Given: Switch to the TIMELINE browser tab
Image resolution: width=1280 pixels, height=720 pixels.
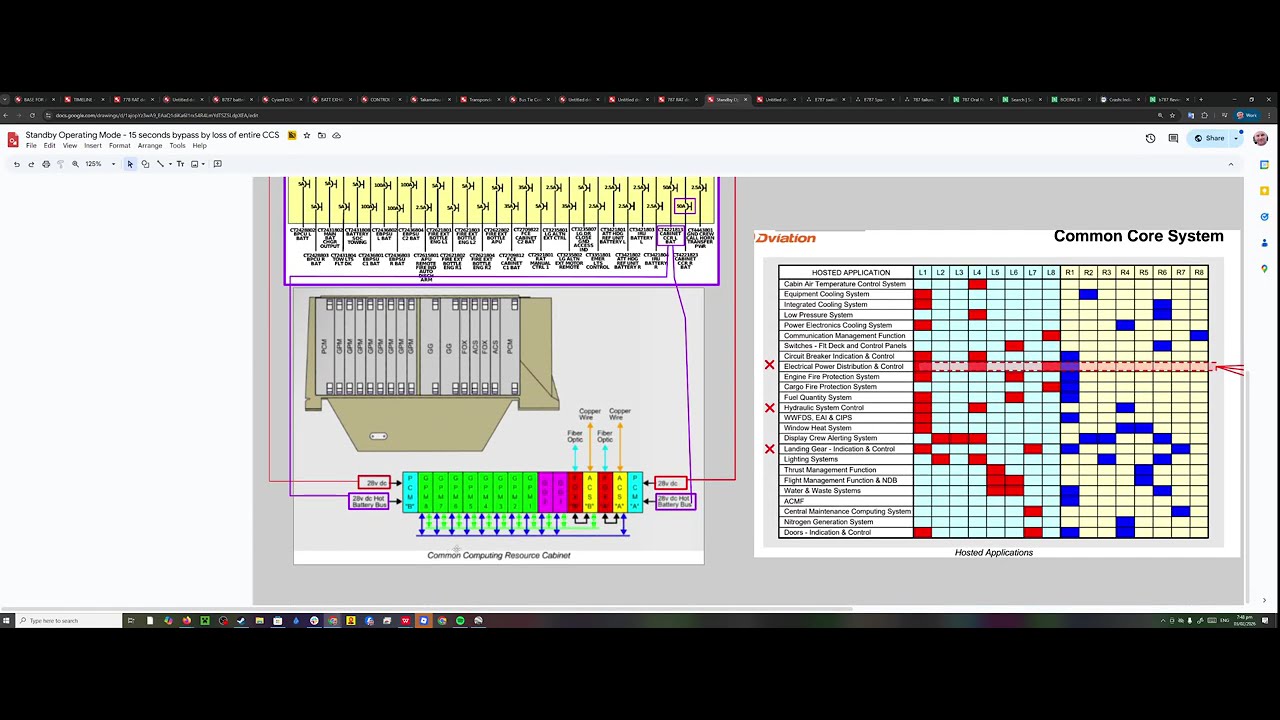Looking at the screenshot, I should click(x=85, y=100).
